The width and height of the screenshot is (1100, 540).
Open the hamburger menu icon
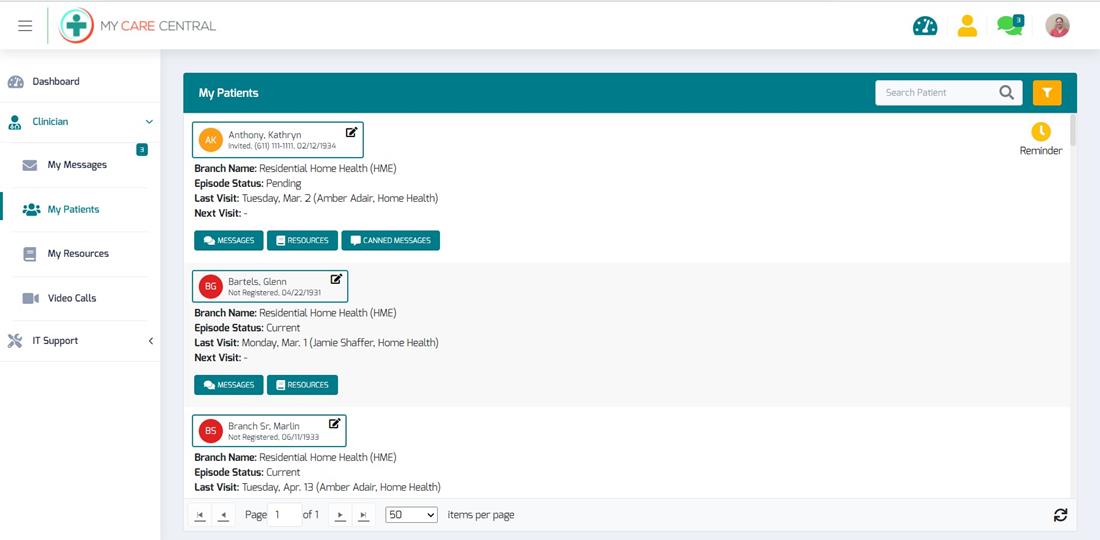25,26
